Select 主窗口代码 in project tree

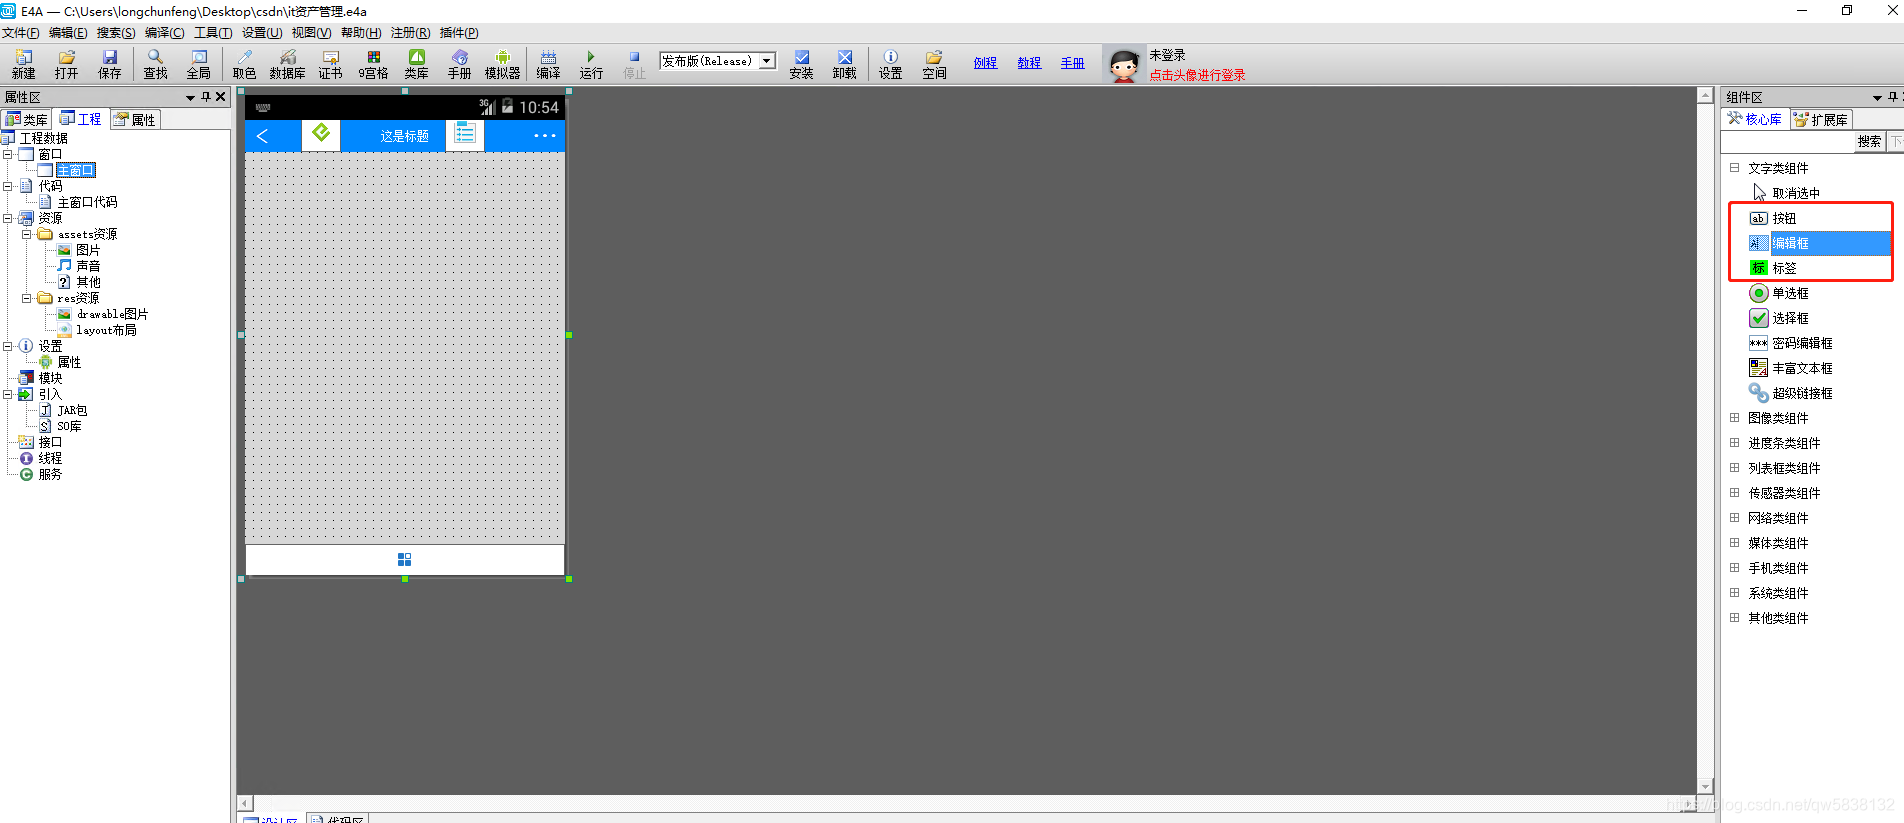click(x=87, y=202)
